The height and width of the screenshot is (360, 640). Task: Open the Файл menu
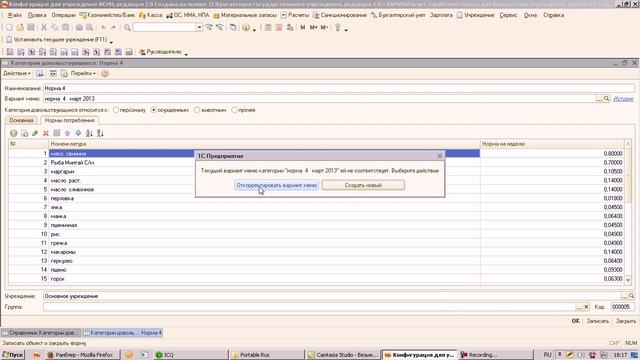point(15,15)
